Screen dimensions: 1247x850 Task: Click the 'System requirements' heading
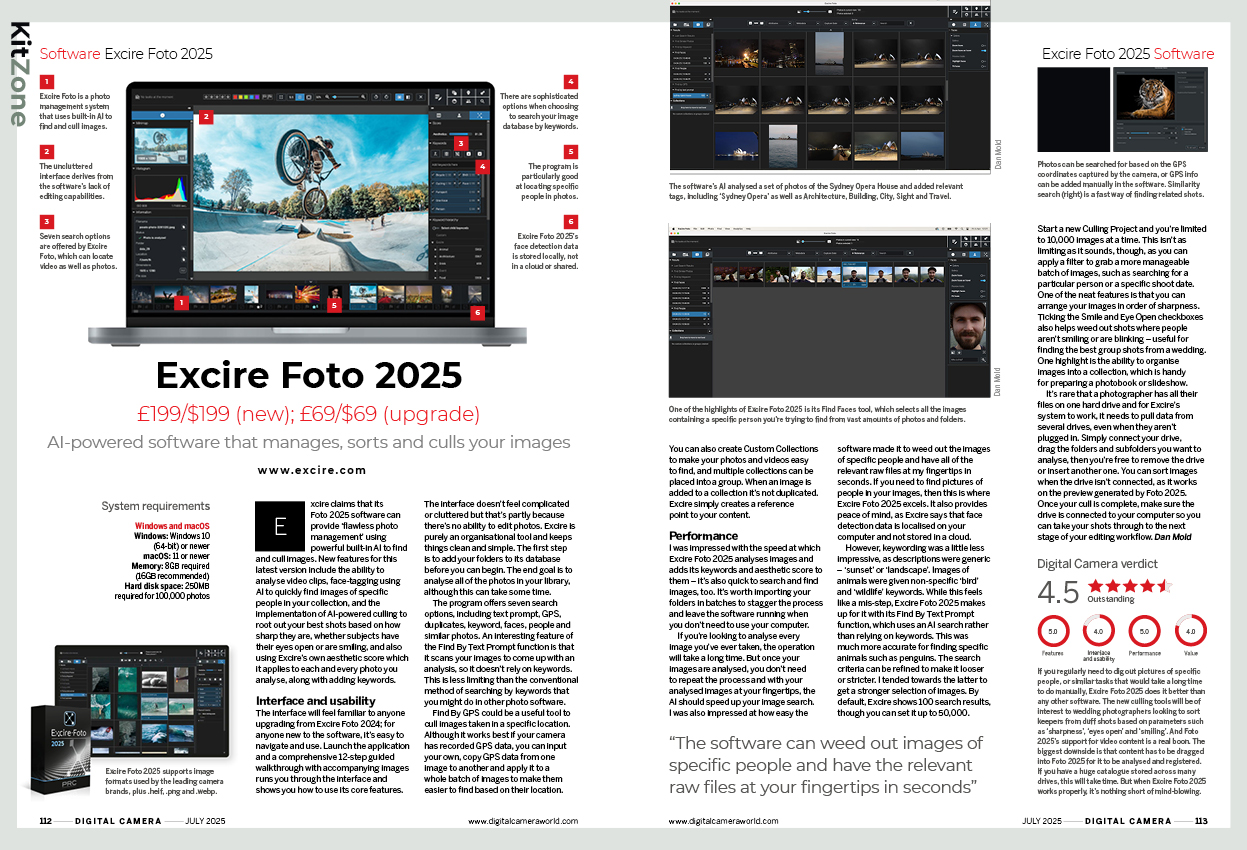pyautogui.click(x=156, y=506)
